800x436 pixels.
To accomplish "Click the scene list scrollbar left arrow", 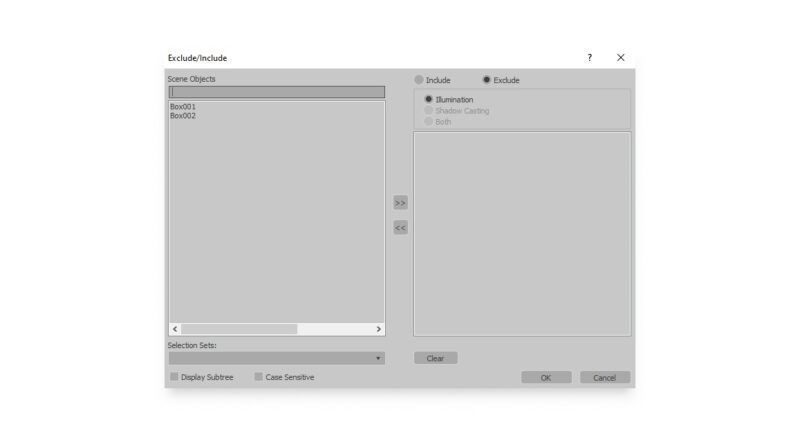I will pos(175,329).
